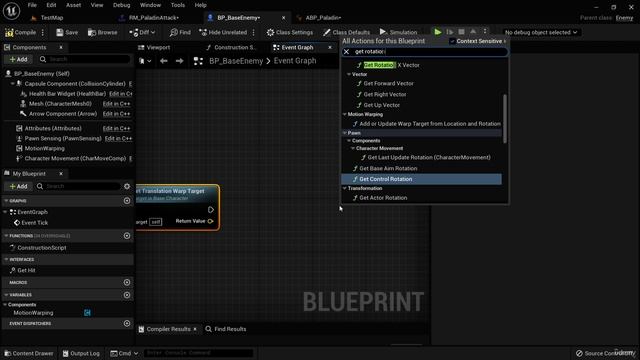Viewport: 640px width, 360px height.
Task: Add a new component
Action: point(18,59)
